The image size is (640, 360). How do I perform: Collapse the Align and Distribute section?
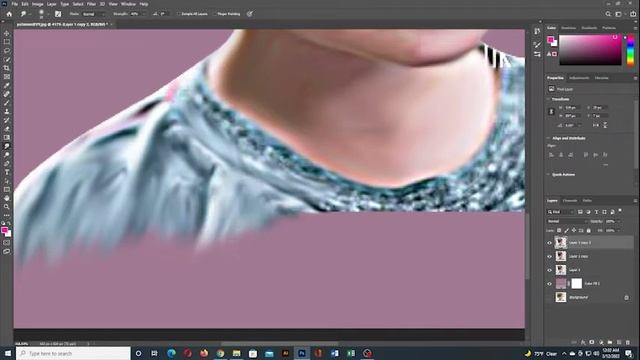click(x=548, y=138)
